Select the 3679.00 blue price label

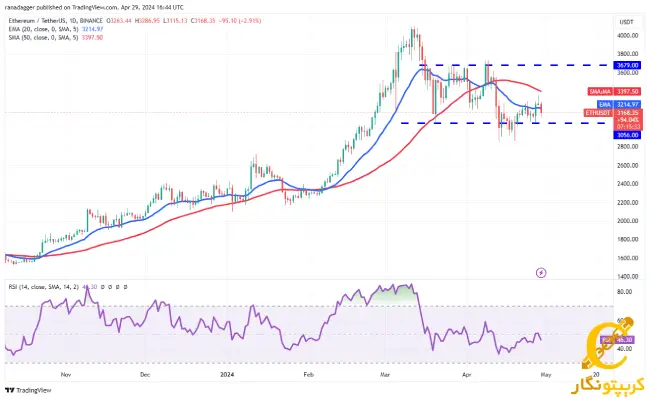628,65
